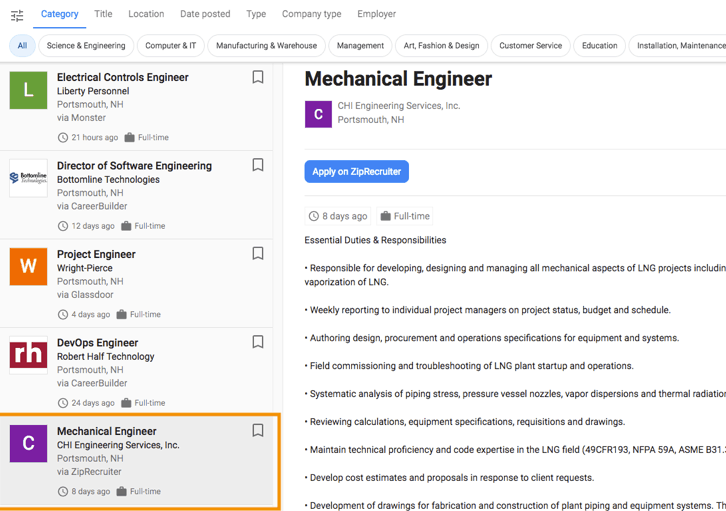Click the orange Wright-Pierce logo
Image resolution: width=726 pixels, height=511 pixels.
(x=28, y=267)
